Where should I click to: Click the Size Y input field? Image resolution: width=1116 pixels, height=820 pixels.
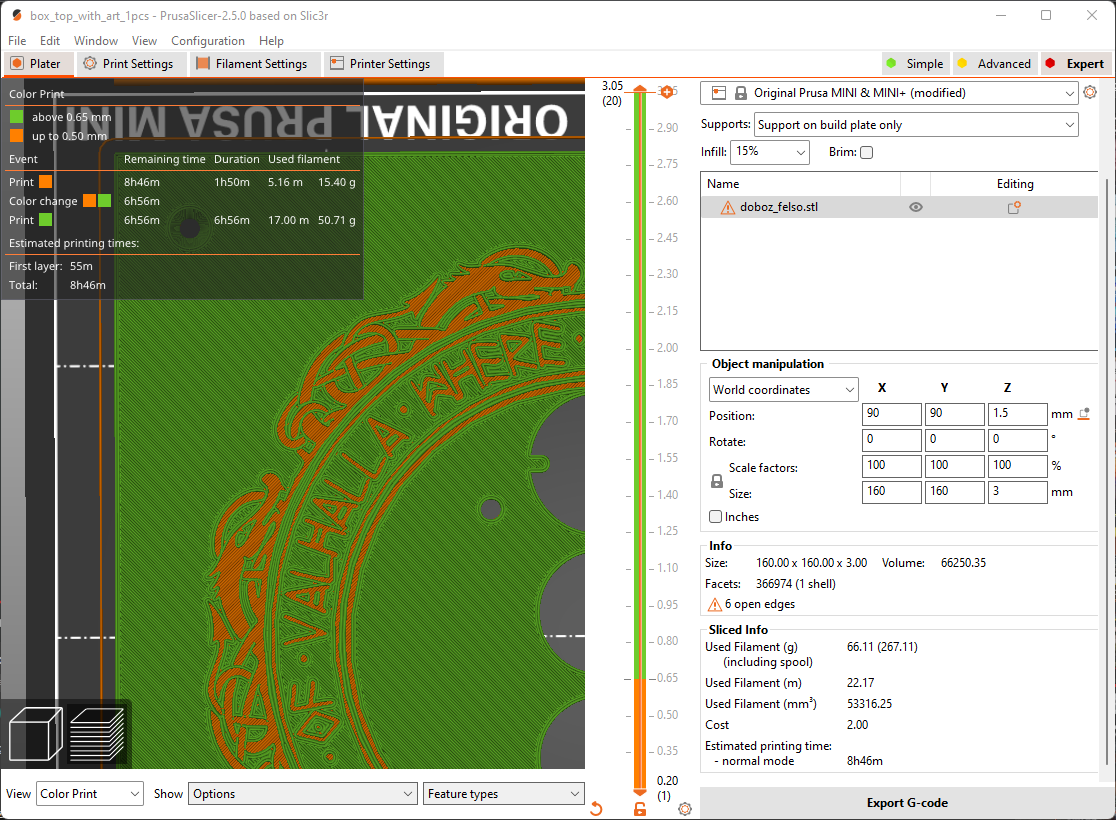click(954, 492)
